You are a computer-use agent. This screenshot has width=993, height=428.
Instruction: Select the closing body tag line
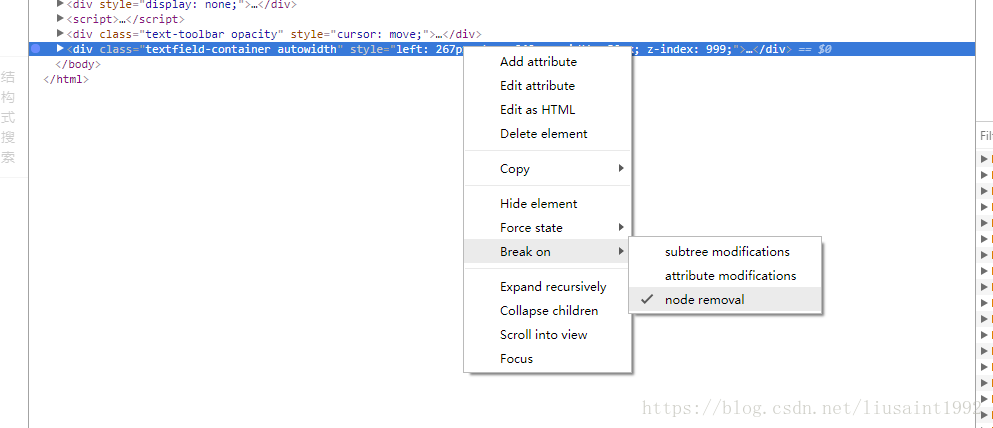tap(78, 65)
